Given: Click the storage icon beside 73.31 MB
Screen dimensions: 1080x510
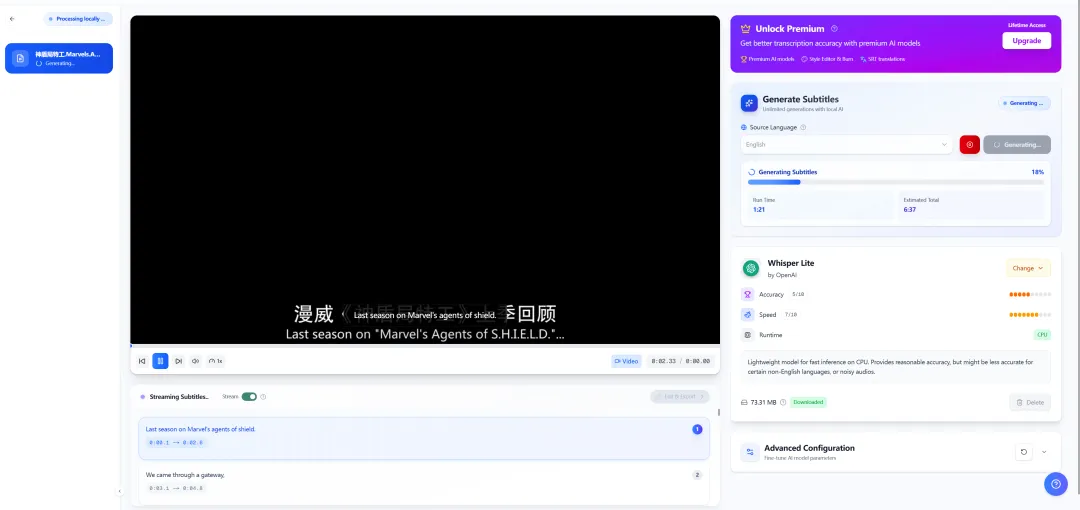Looking at the screenshot, I should [x=744, y=402].
